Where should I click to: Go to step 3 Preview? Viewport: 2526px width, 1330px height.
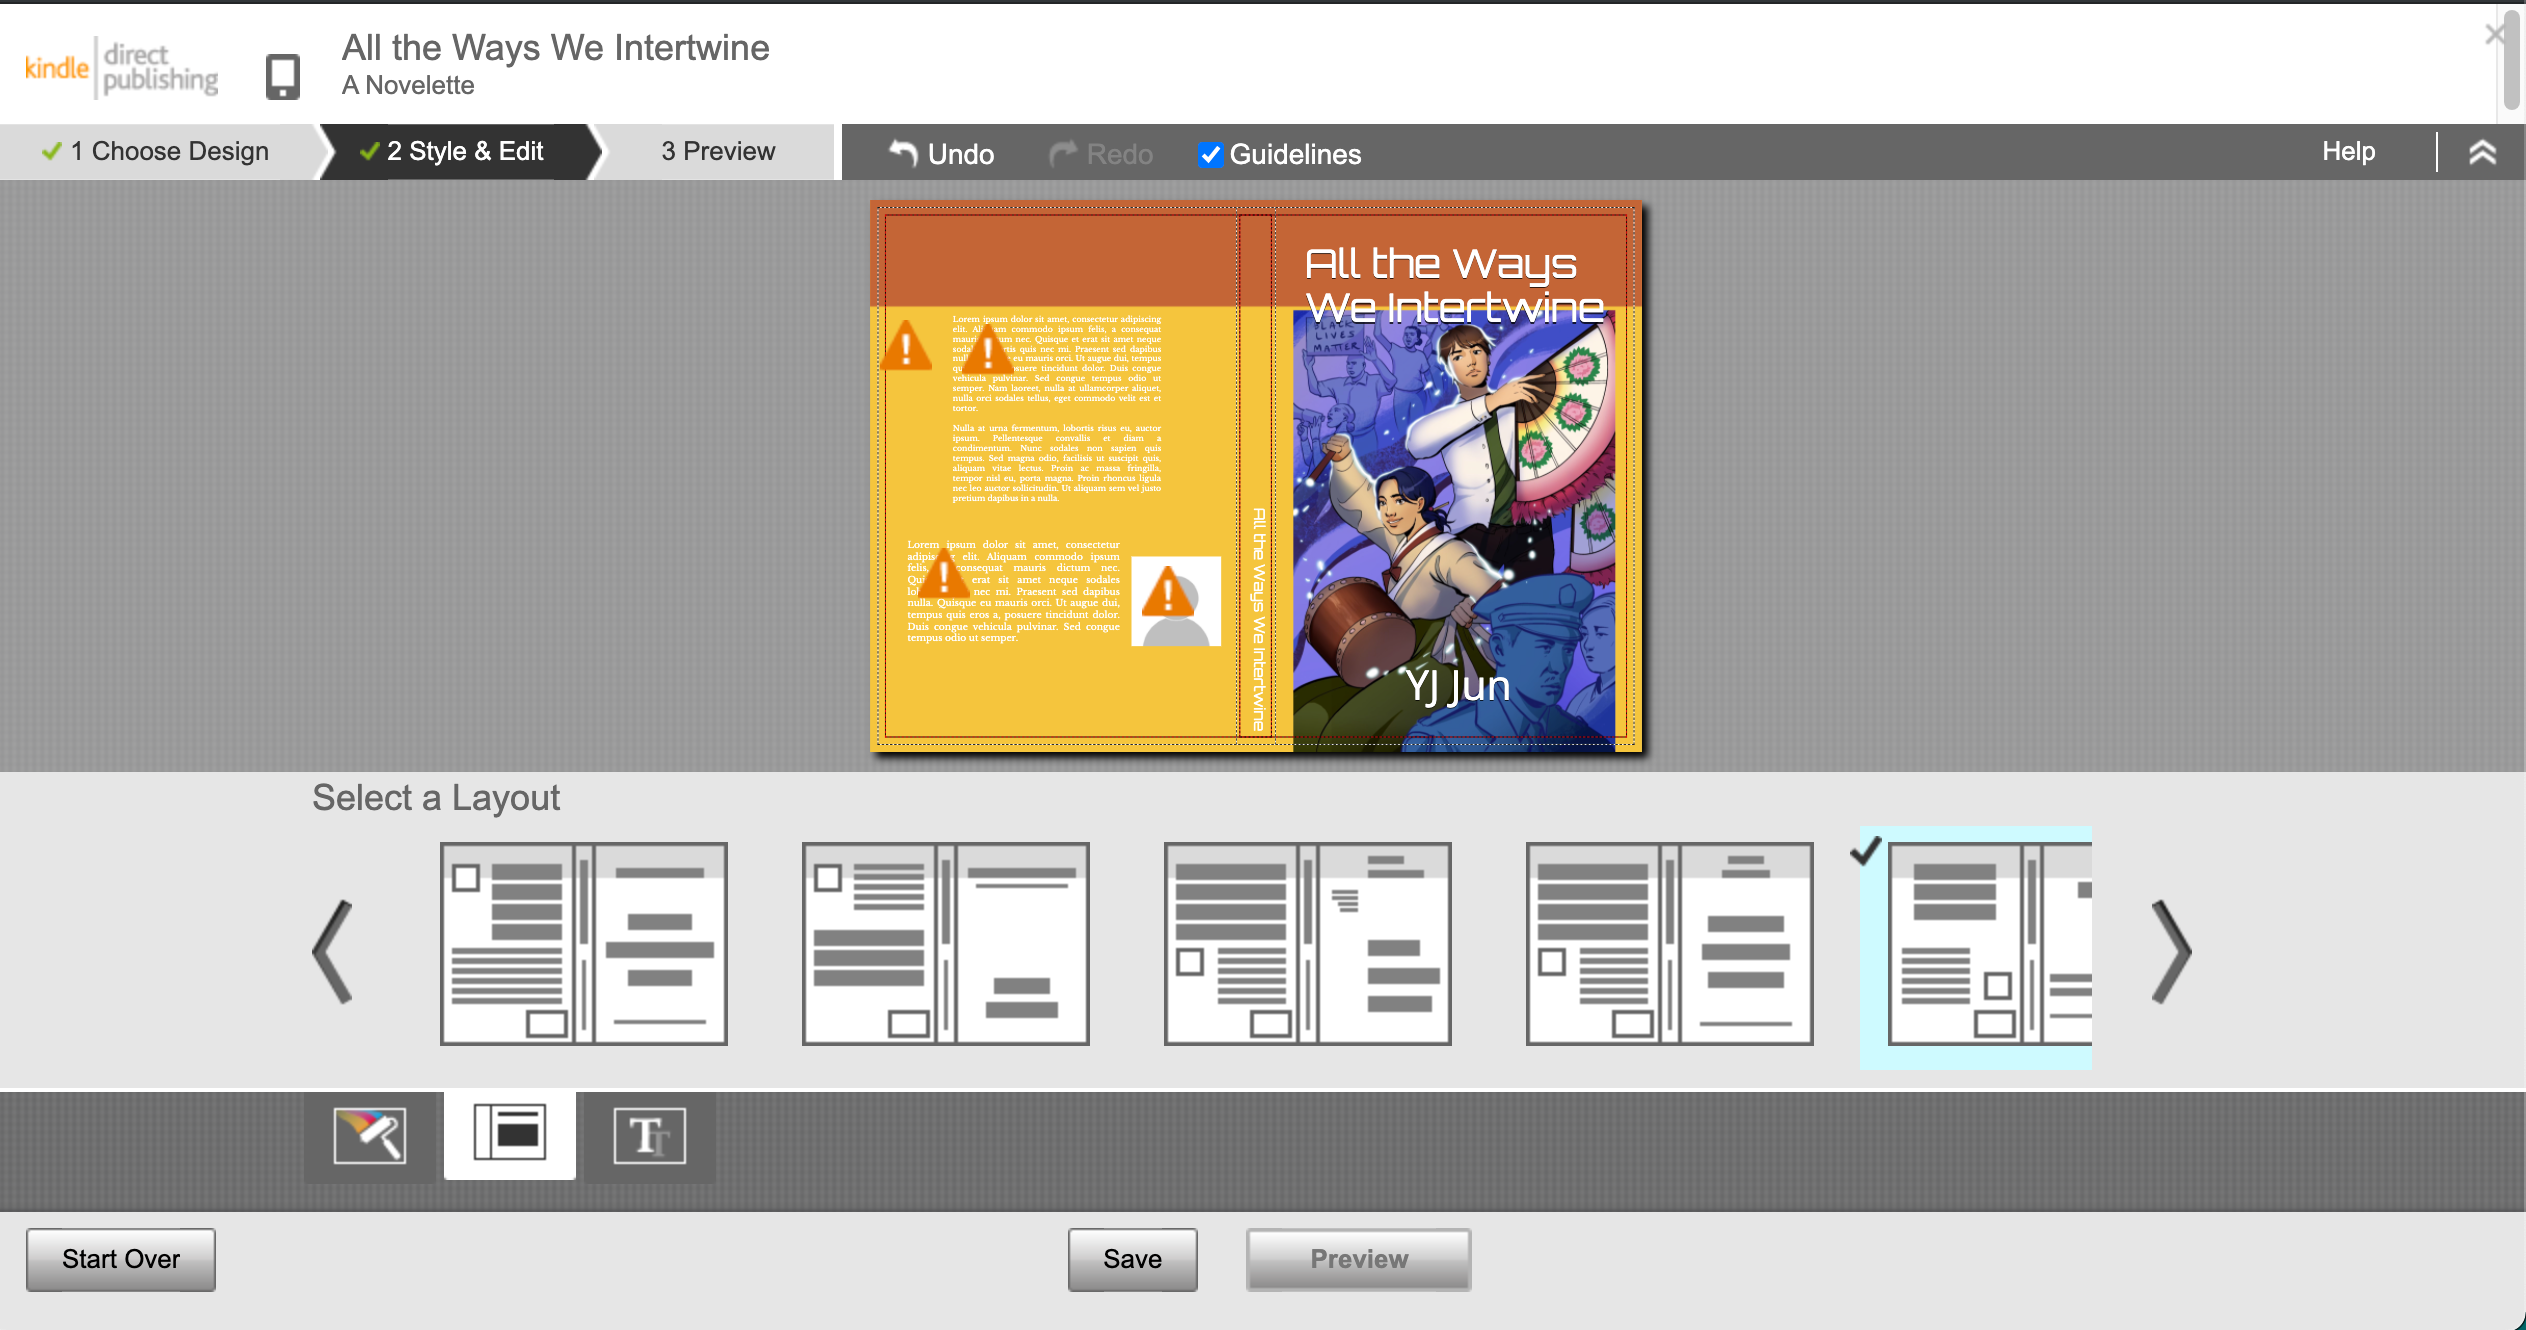click(716, 151)
